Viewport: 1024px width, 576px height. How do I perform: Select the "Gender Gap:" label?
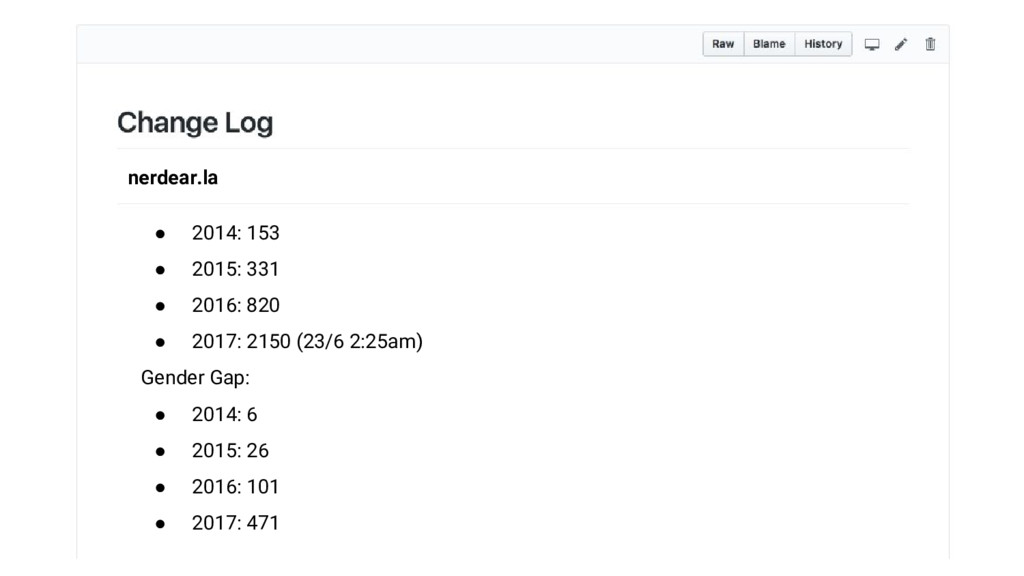(195, 377)
